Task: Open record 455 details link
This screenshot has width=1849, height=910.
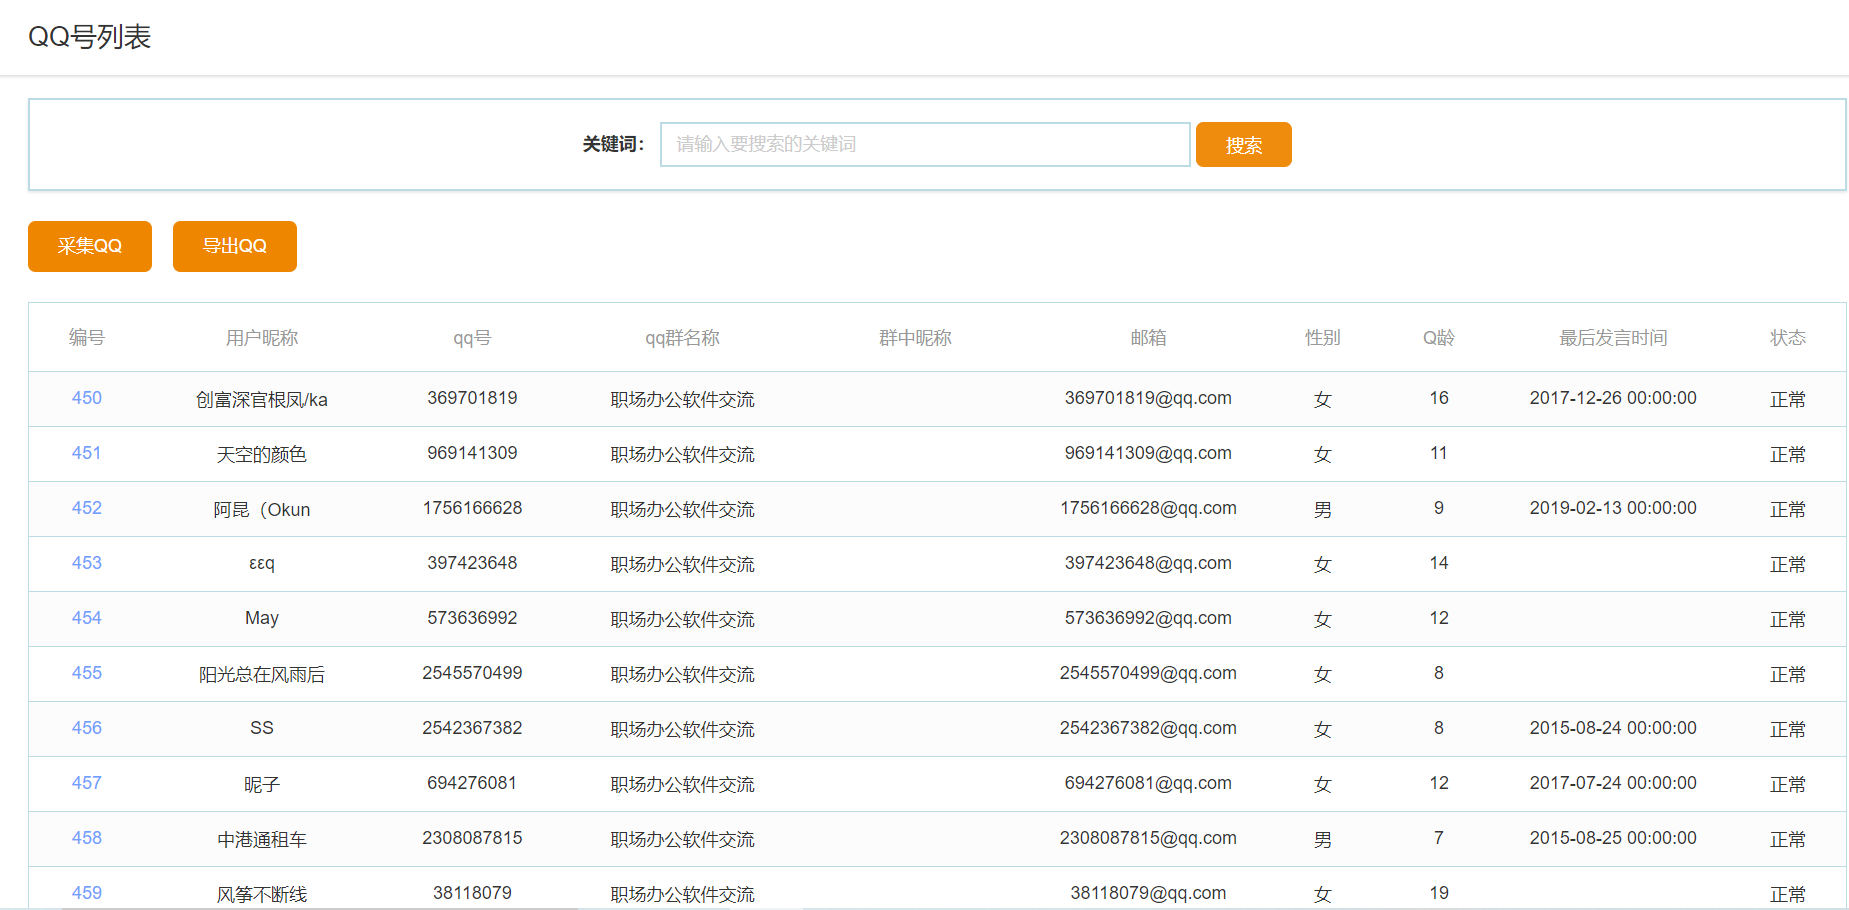Action: [x=86, y=673]
